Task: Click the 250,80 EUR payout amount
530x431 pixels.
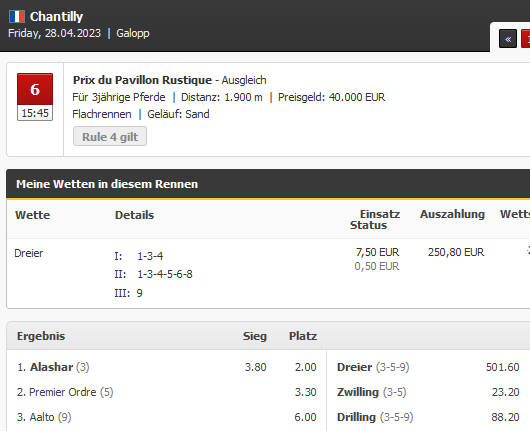Action: tap(456, 252)
